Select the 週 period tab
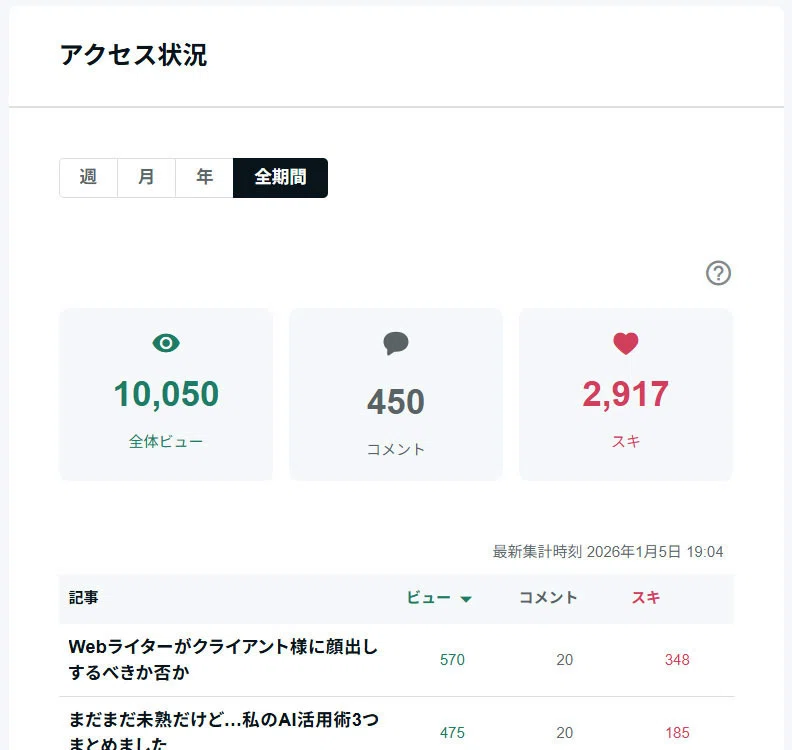Screen dimensions: 792x750 pos(88,178)
